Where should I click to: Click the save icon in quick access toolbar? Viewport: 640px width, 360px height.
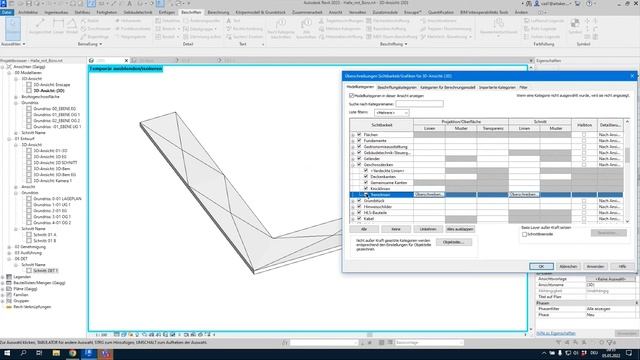pyautogui.click(x=29, y=3)
